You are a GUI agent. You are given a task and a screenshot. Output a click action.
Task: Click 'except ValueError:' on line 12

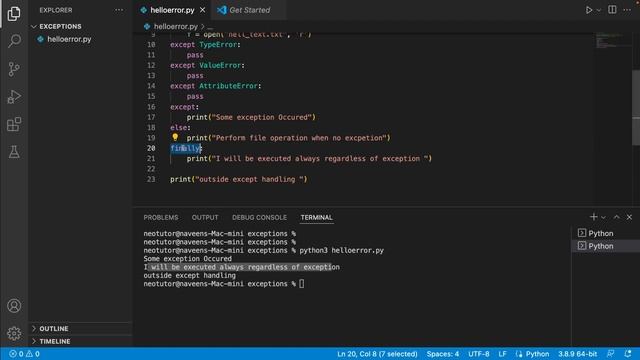tap(207, 65)
